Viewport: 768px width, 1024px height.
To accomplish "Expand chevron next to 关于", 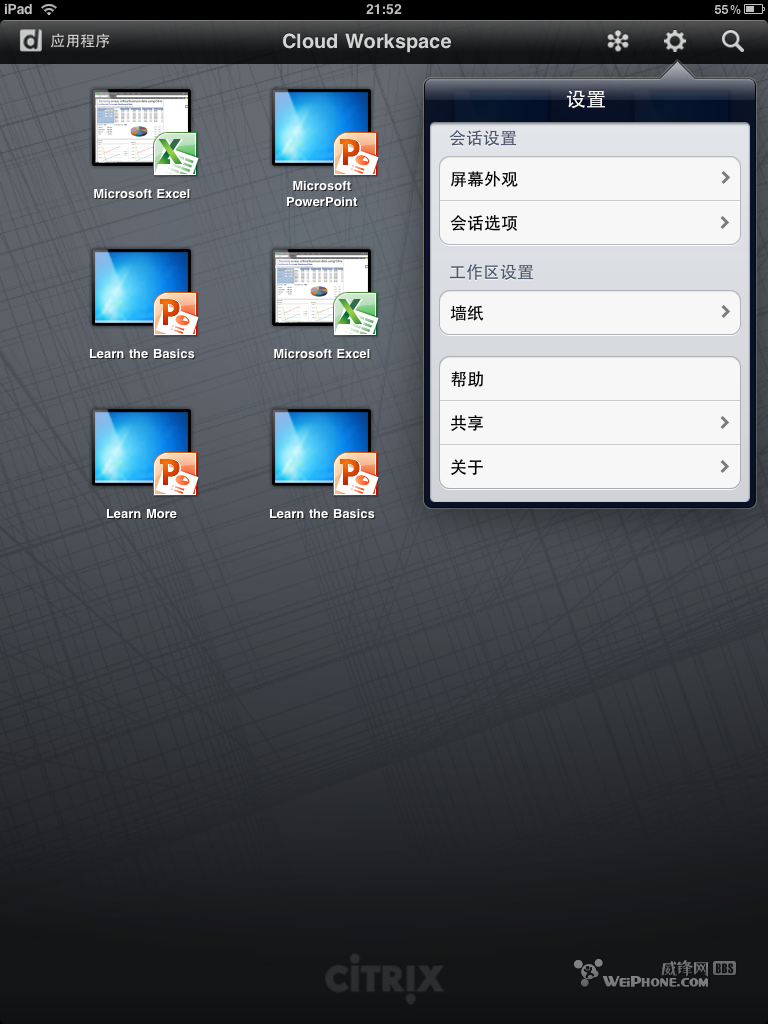I will click(x=725, y=466).
